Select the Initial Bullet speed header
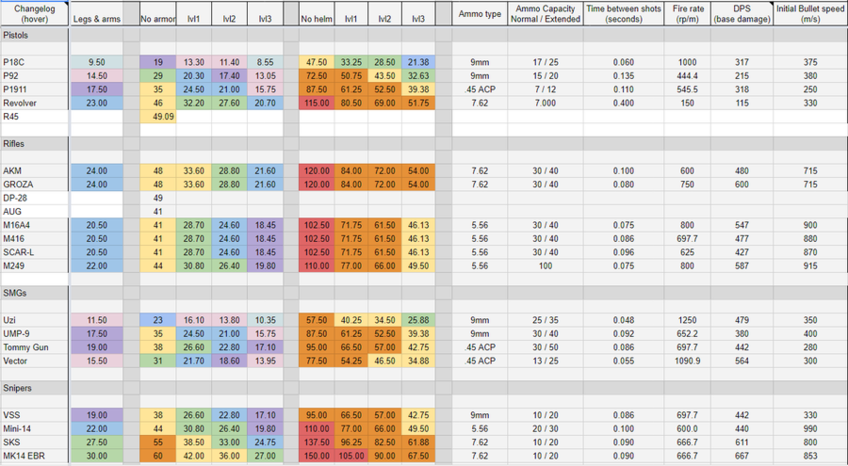This screenshot has width=848, height=466. click(x=810, y=14)
